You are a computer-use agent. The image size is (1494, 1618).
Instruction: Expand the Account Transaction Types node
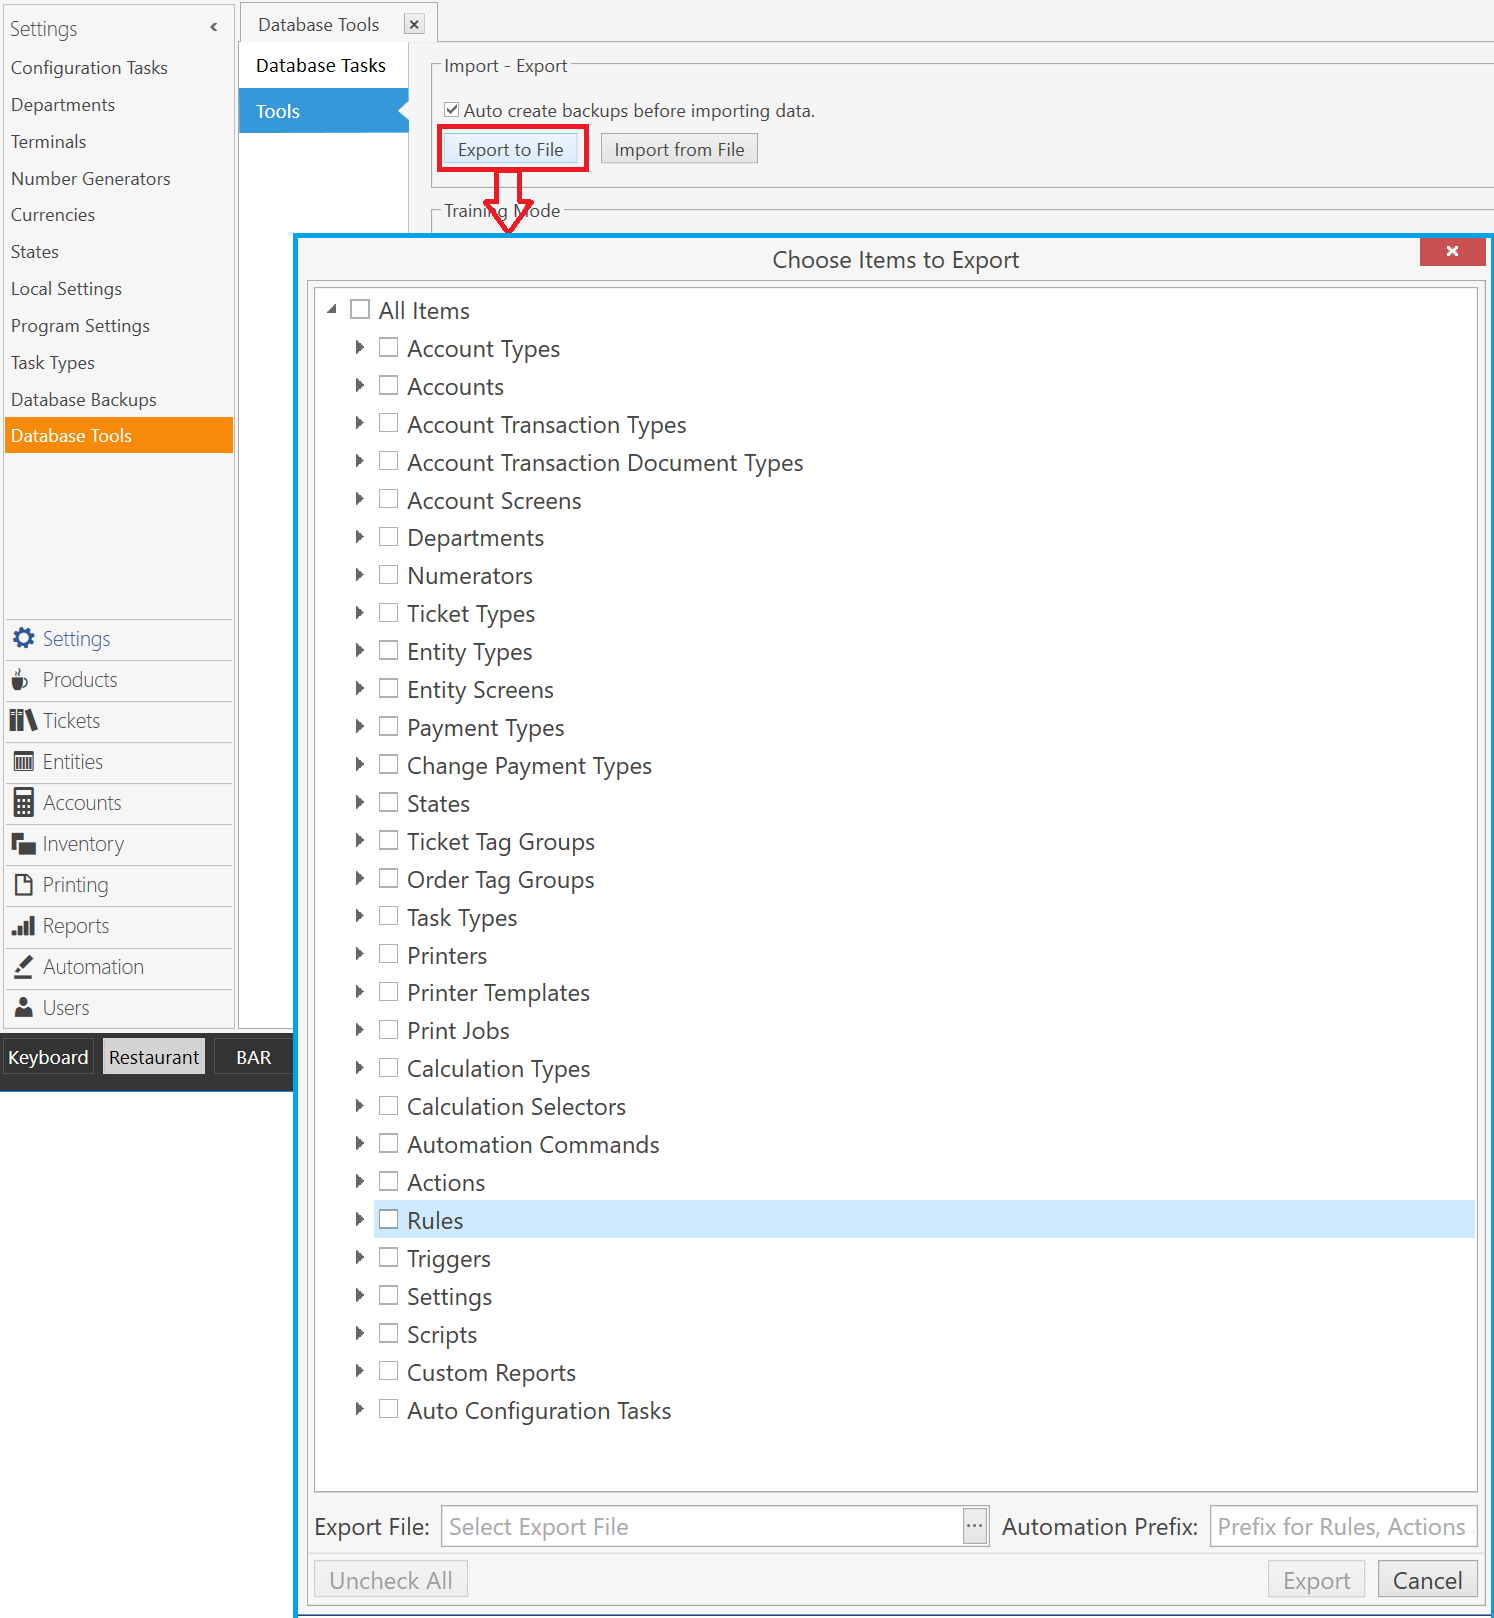(360, 424)
